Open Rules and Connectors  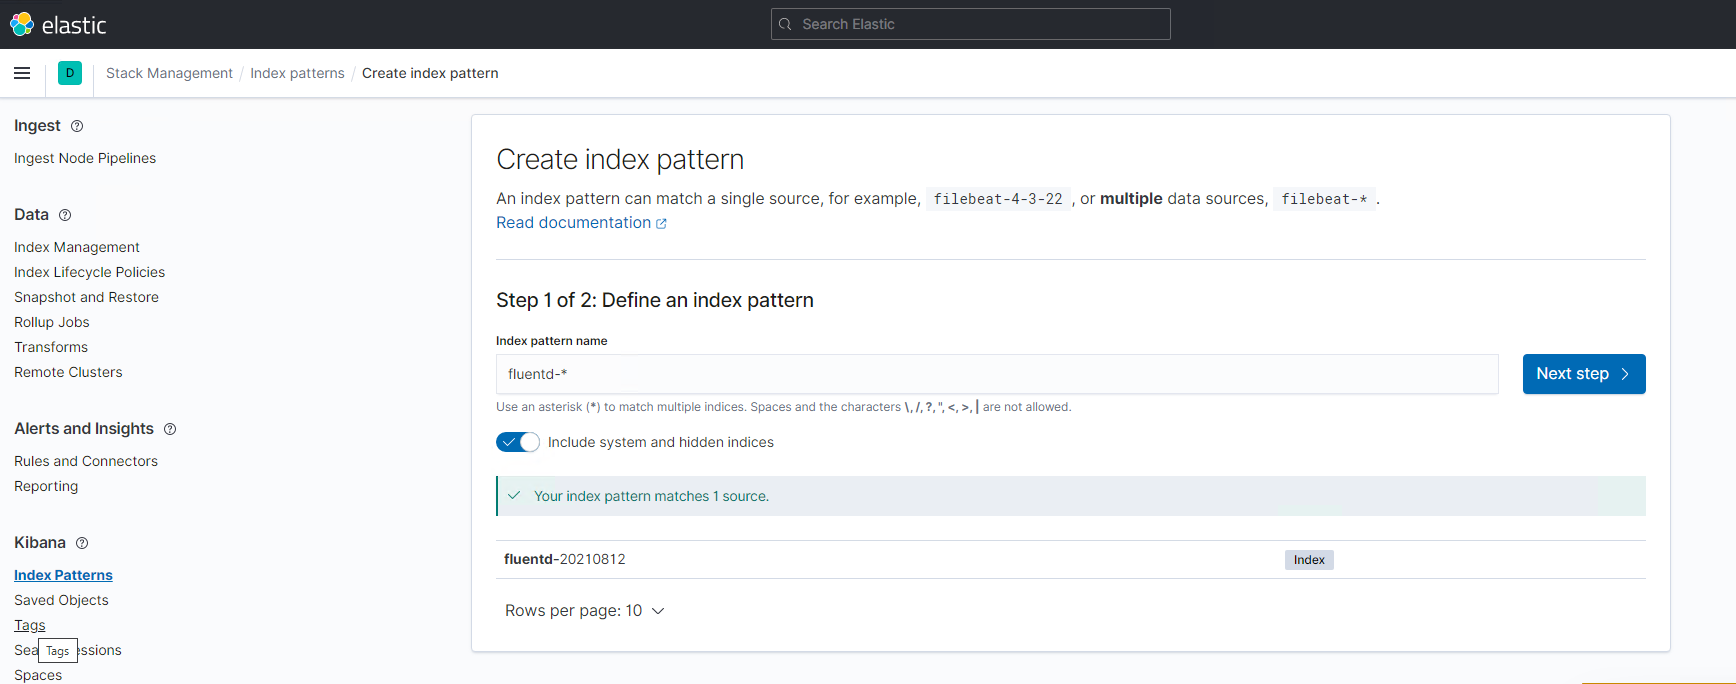click(86, 461)
